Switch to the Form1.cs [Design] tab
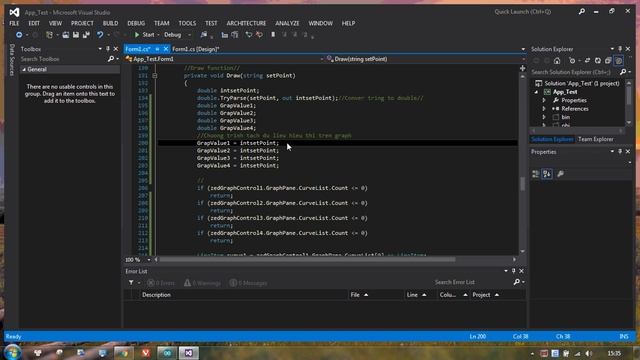The width and height of the screenshot is (640, 360). click(x=196, y=49)
